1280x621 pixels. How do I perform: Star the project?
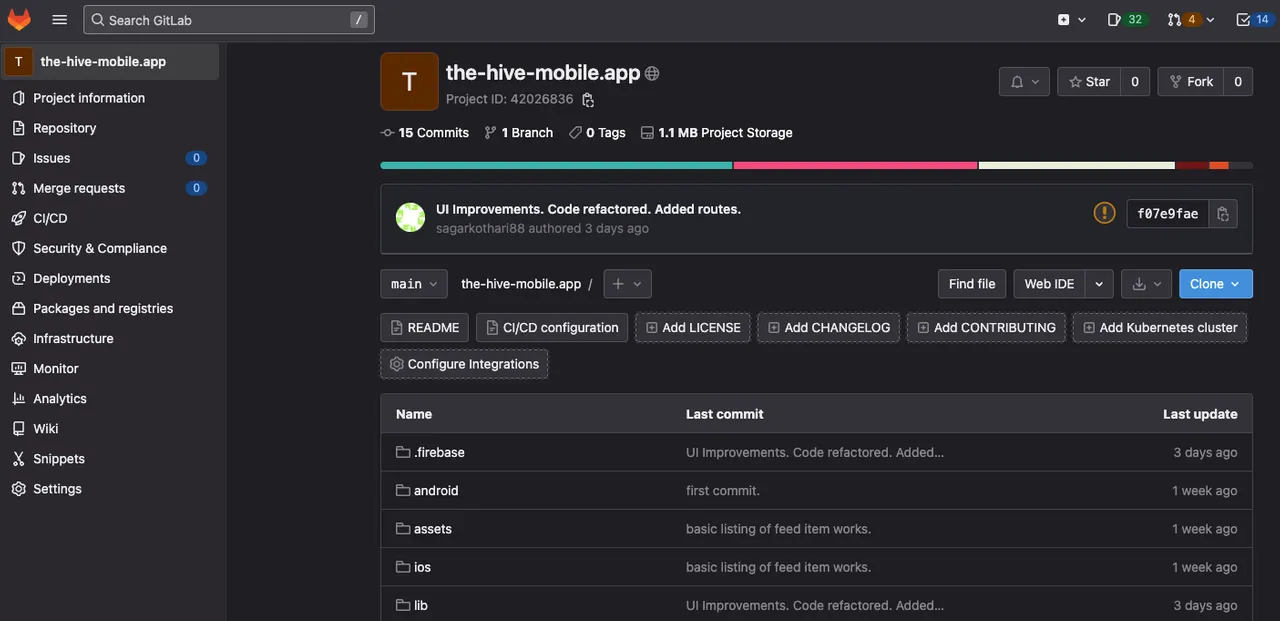click(x=1089, y=82)
